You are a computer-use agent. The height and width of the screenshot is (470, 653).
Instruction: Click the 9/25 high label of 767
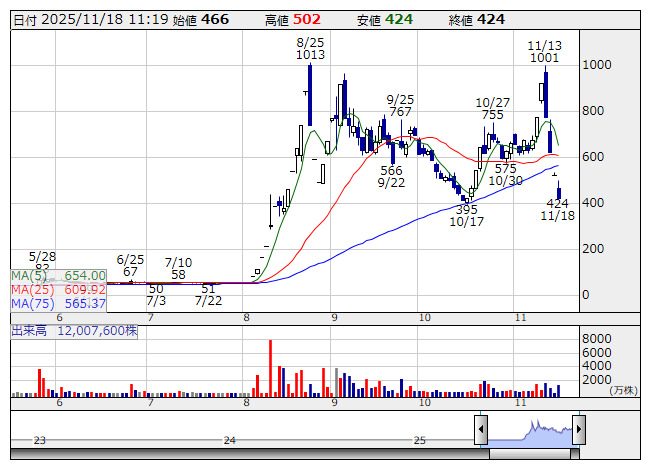pyautogui.click(x=400, y=106)
